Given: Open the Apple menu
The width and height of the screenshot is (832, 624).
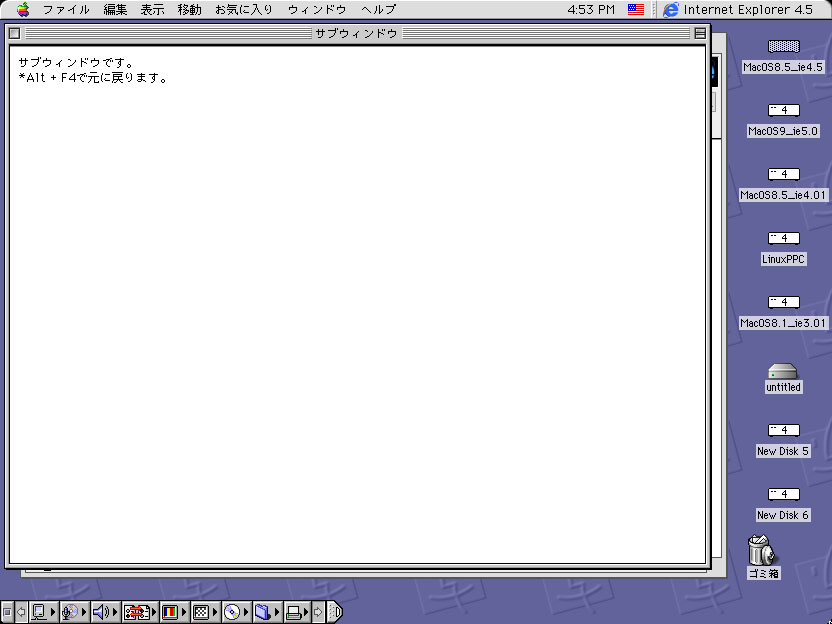Looking at the screenshot, I should point(23,10).
